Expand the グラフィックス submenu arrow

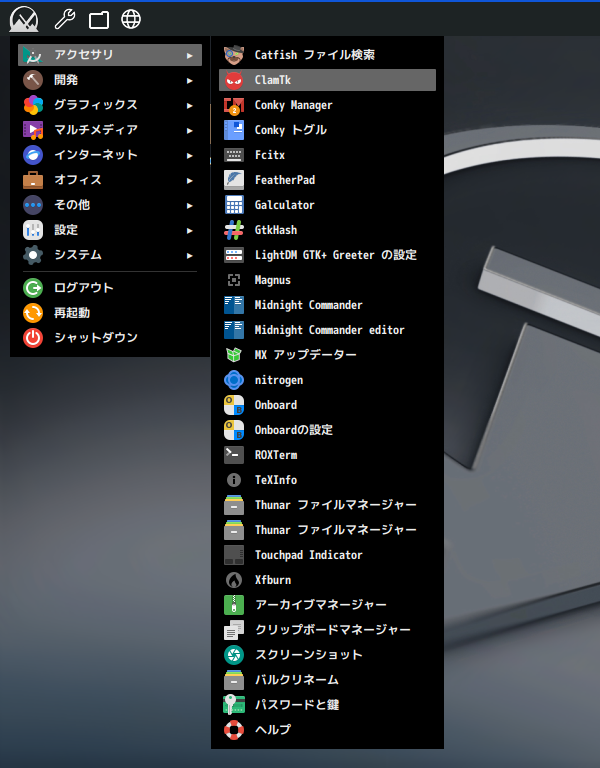tap(190, 105)
